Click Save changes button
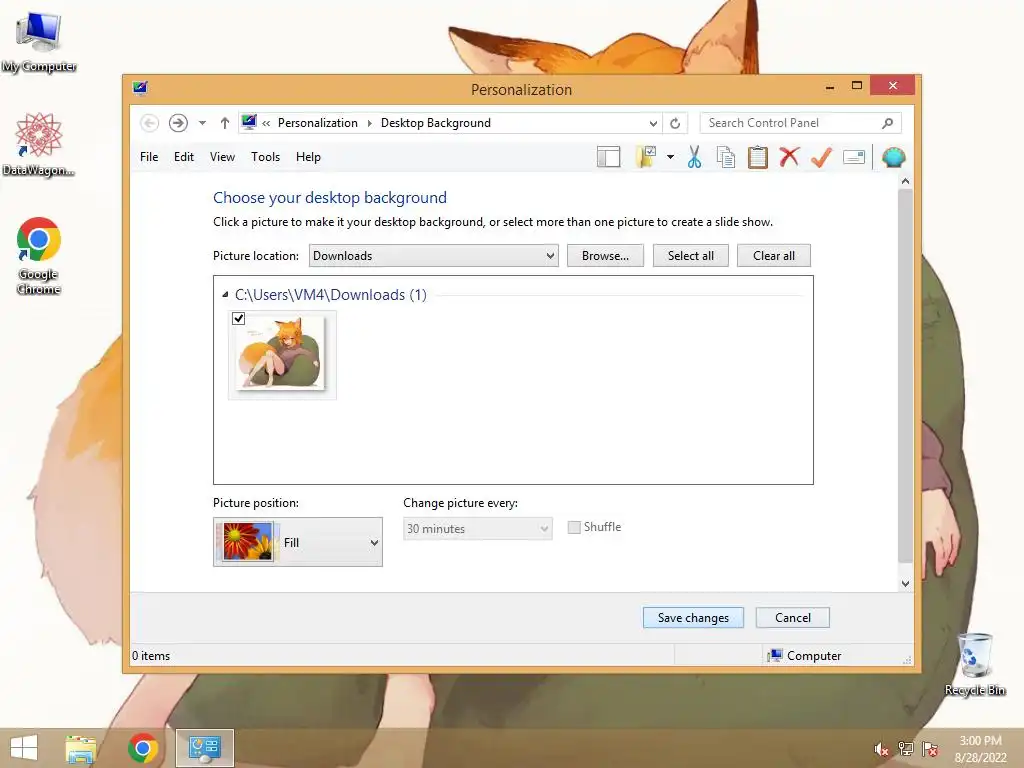Image resolution: width=1024 pixels, height=768 pixels. 693,618
